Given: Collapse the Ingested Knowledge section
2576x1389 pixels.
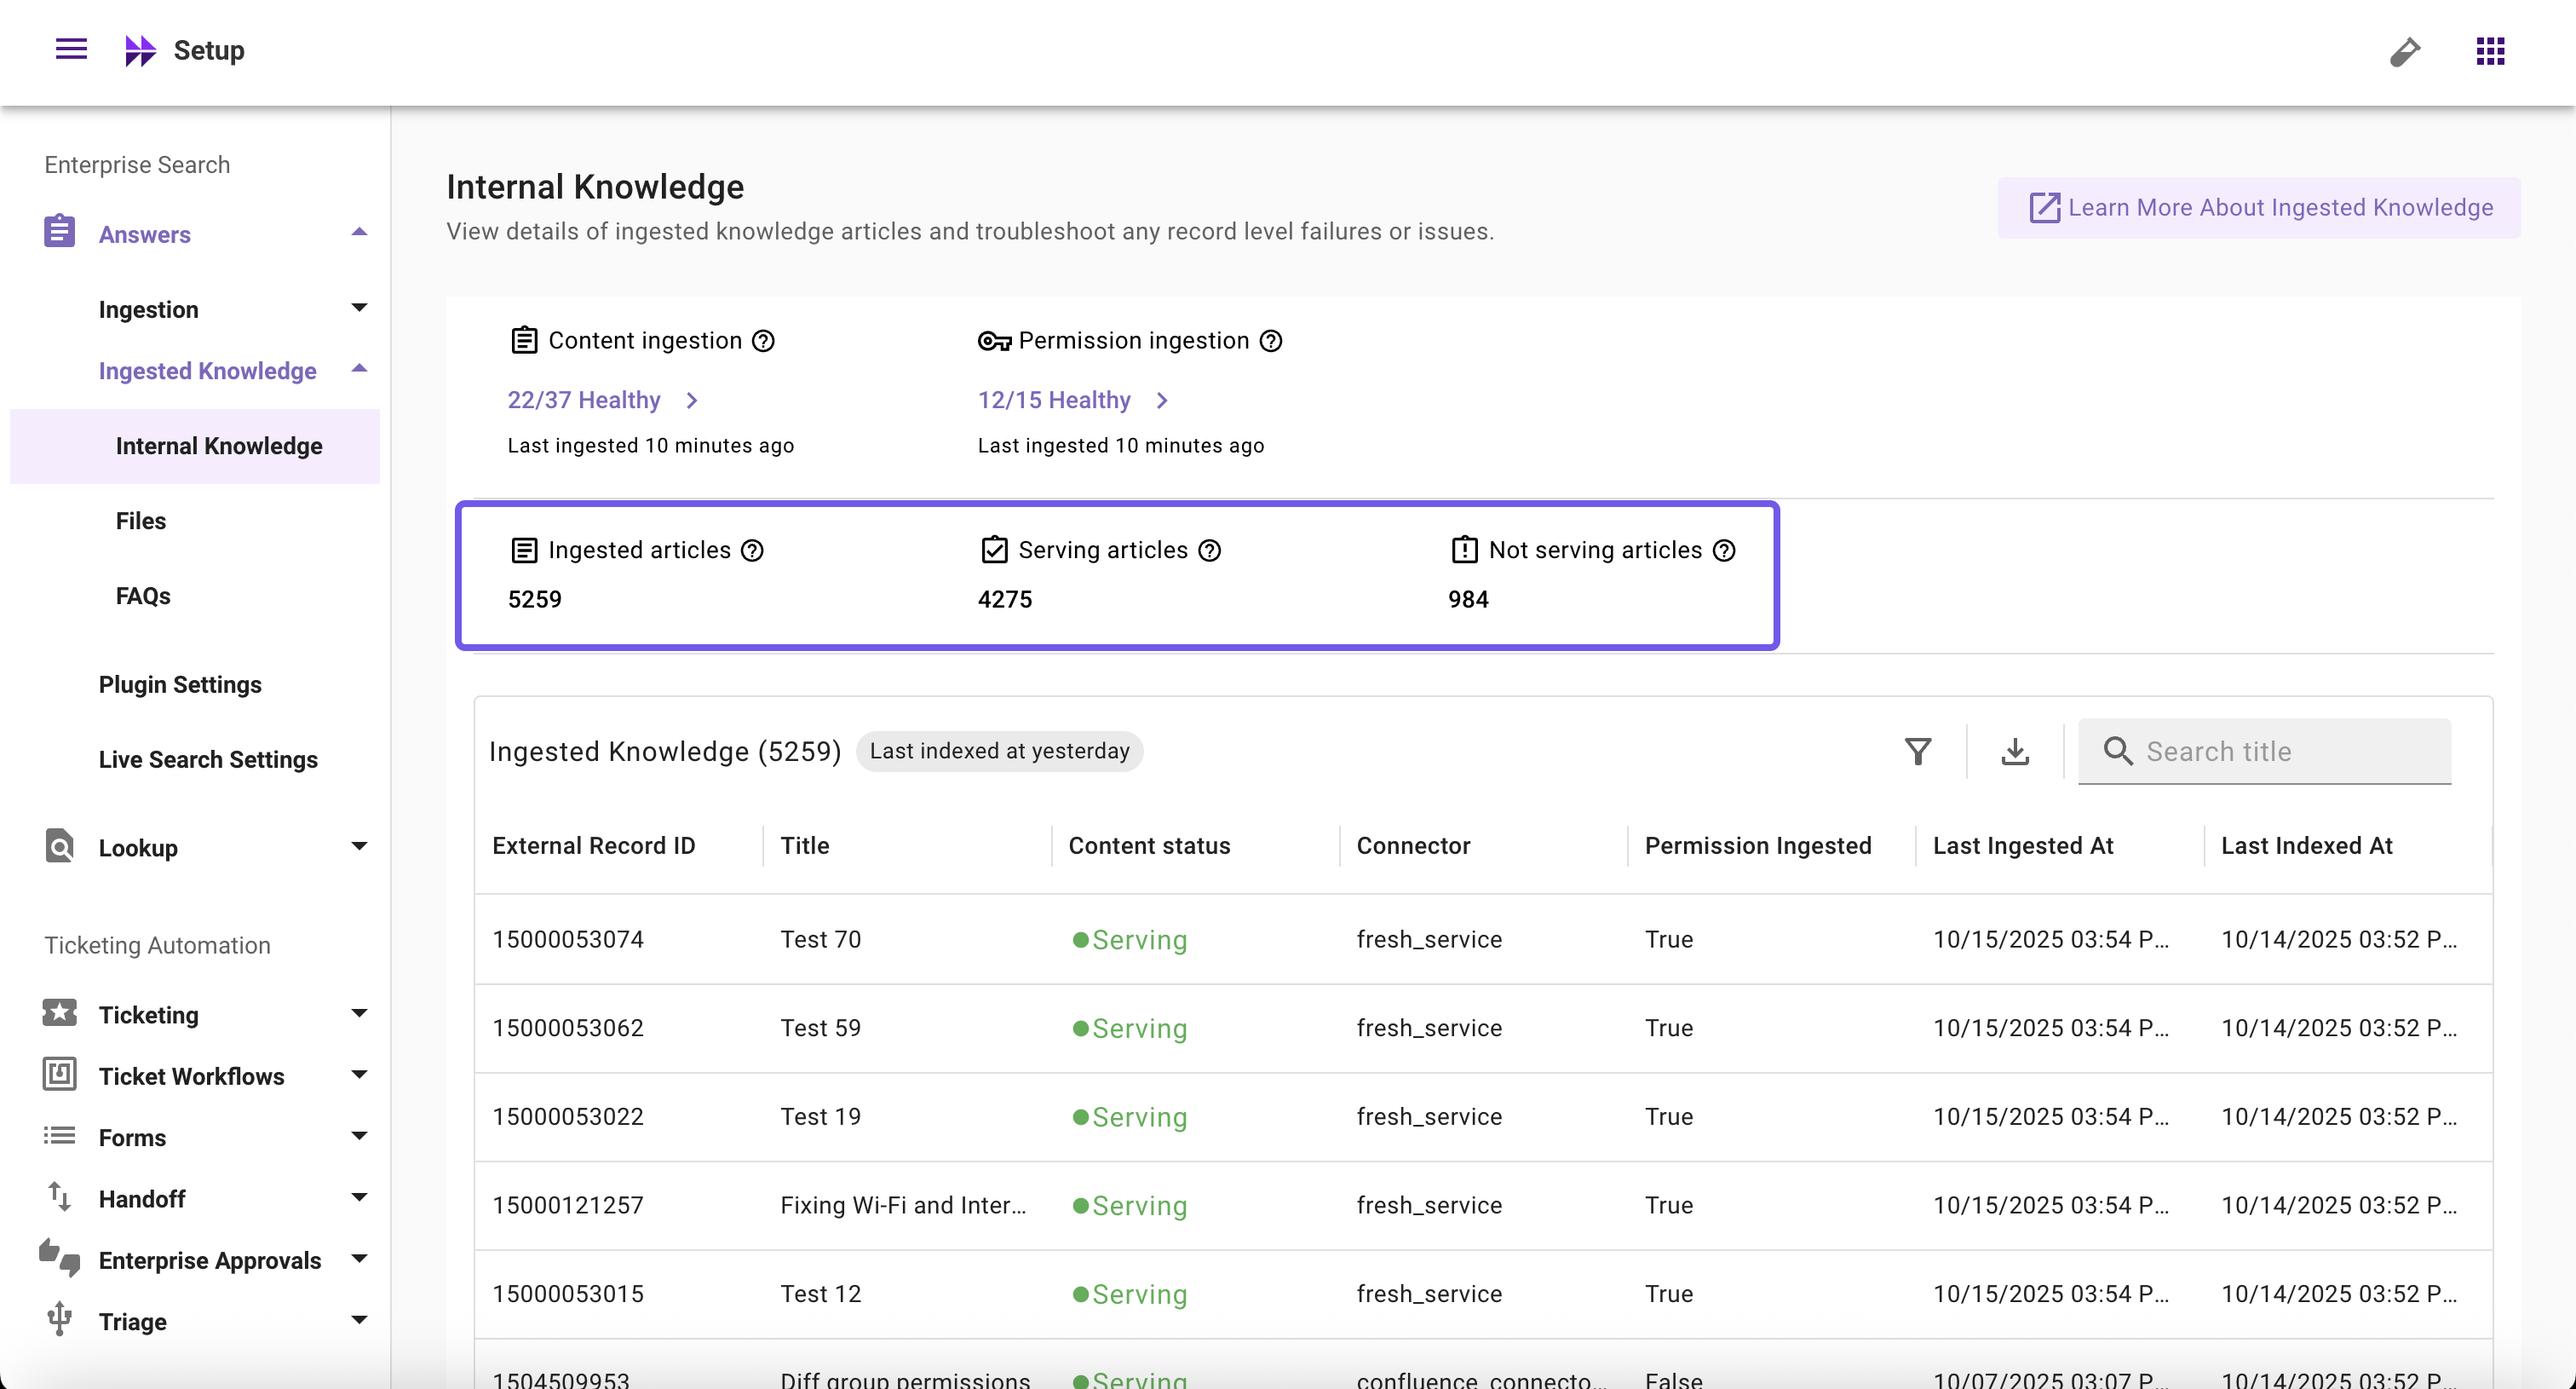Looking at the screenshot, I should click(x=359, y=370).
